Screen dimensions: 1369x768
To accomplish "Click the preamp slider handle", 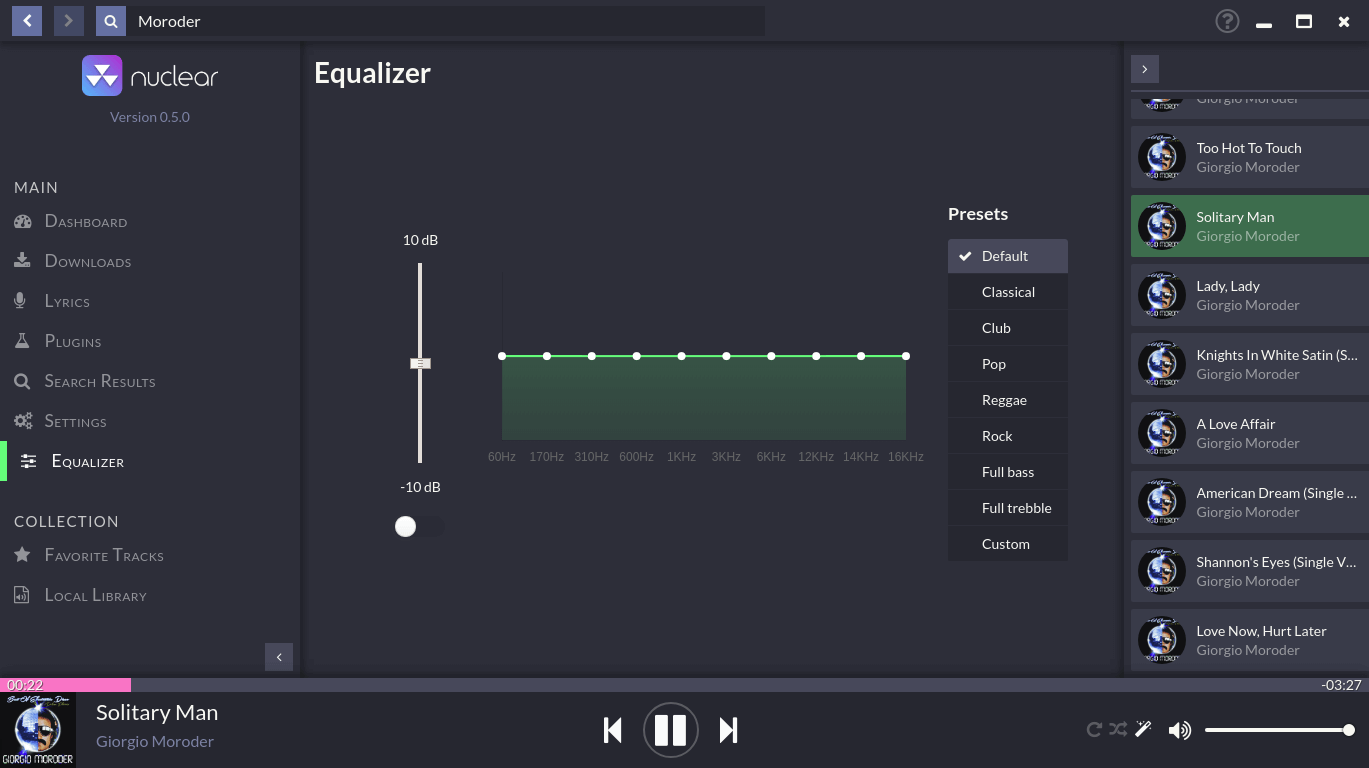I will [420, 363].
